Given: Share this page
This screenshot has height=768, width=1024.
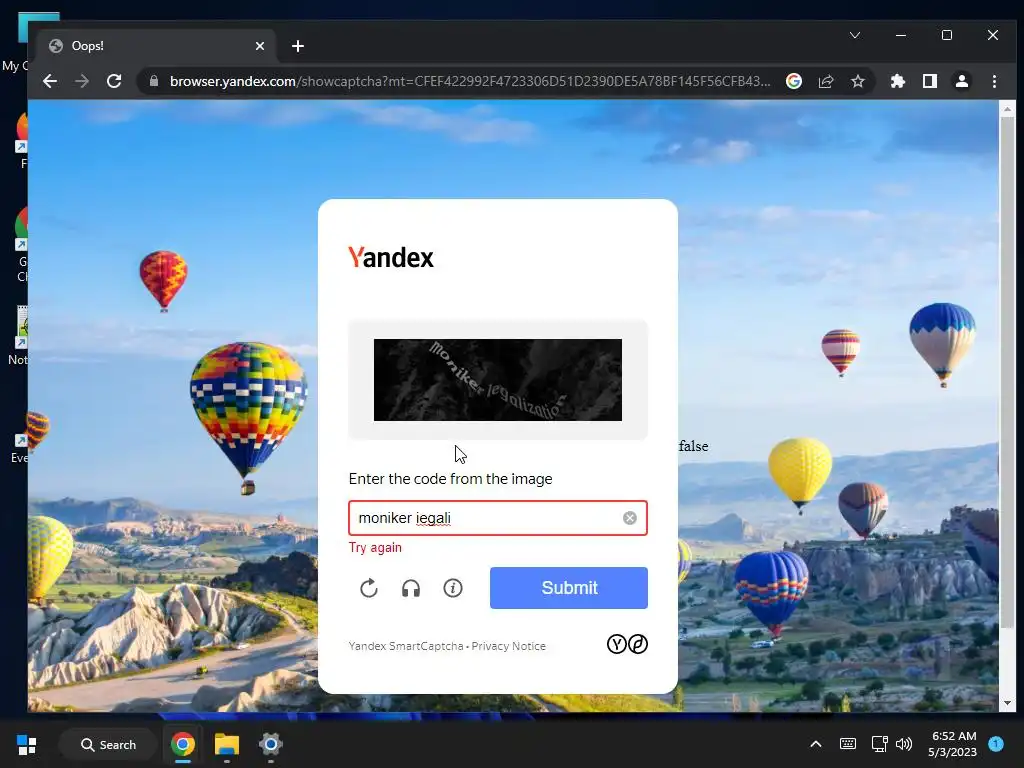Looking at the screenshot, I should click(826, 81).
